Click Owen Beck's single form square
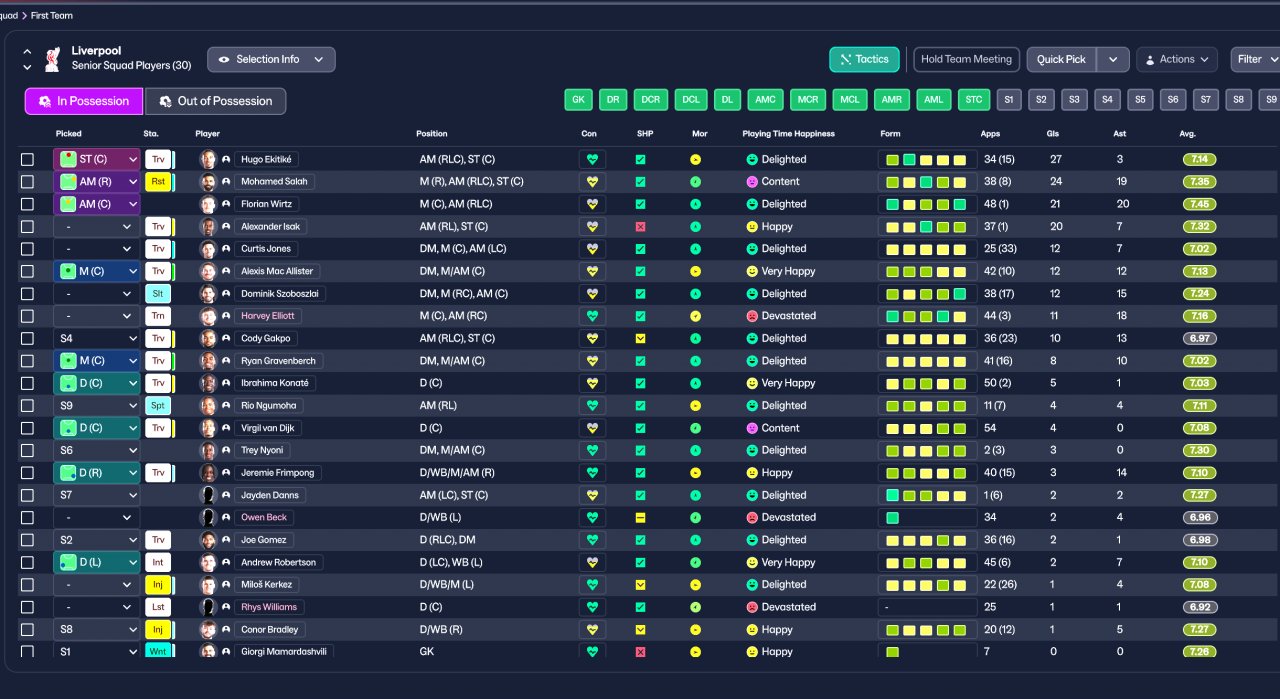The image size is (1280, 699). [892, 517]
